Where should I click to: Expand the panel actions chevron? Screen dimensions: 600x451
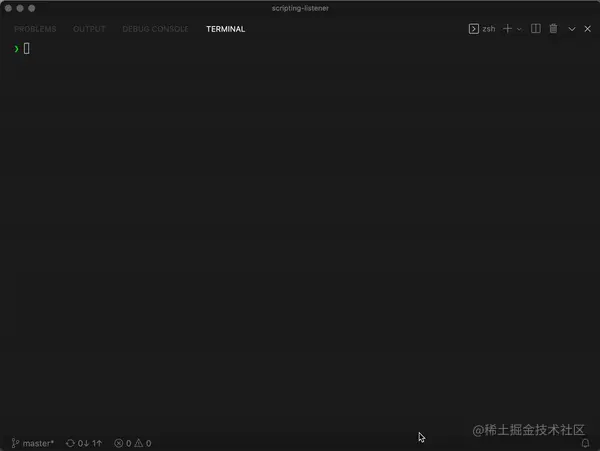tap(572, 29)
